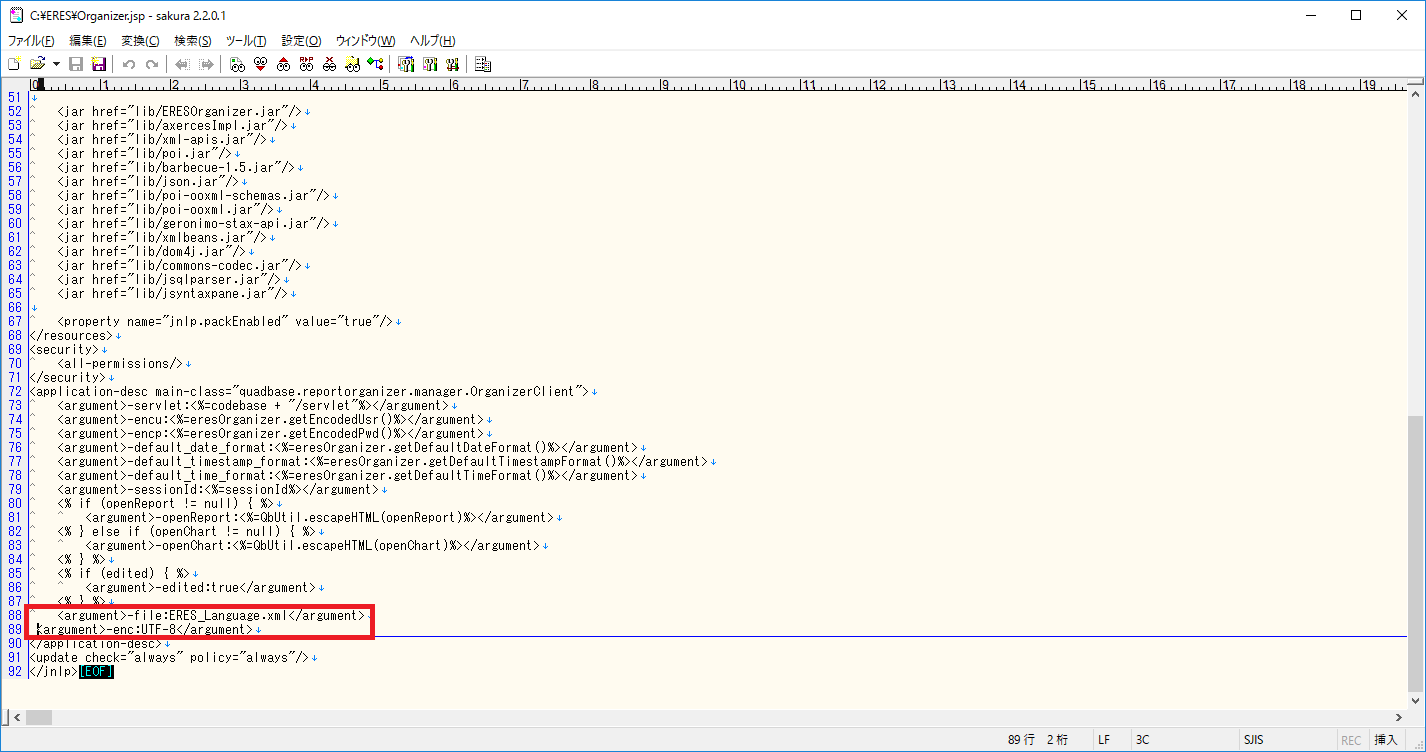Open the ウィンドウ(W) menu

tap(365, 41)
